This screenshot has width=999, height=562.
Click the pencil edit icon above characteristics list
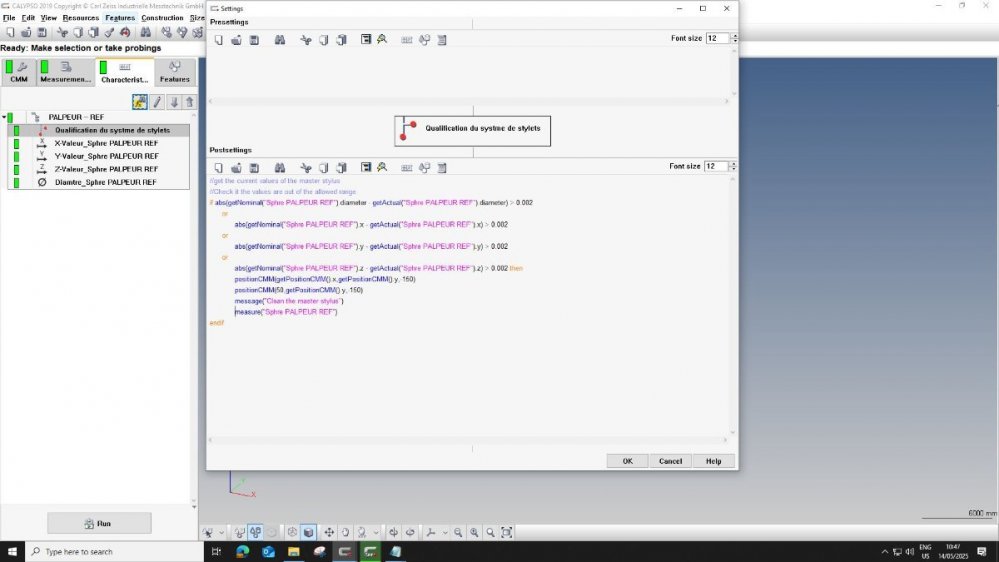157,102
